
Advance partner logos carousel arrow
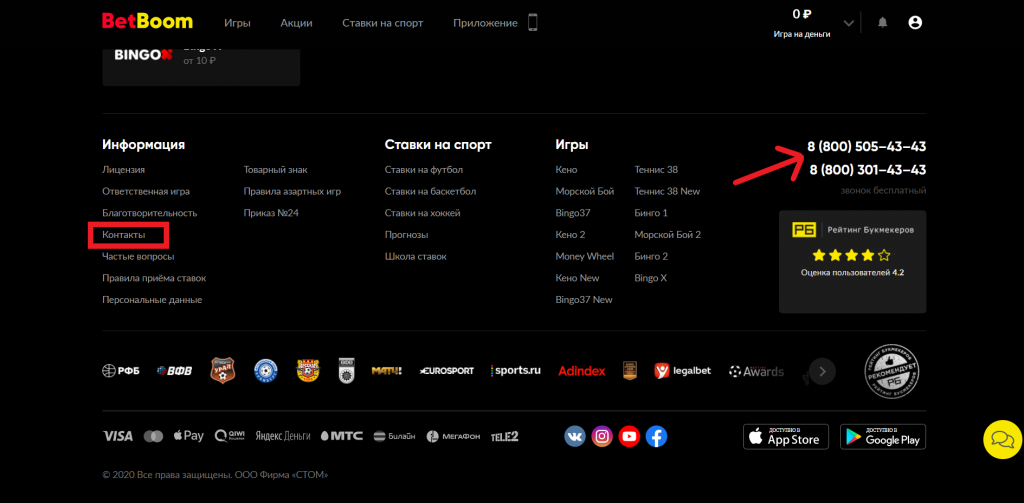click(822, 371)
